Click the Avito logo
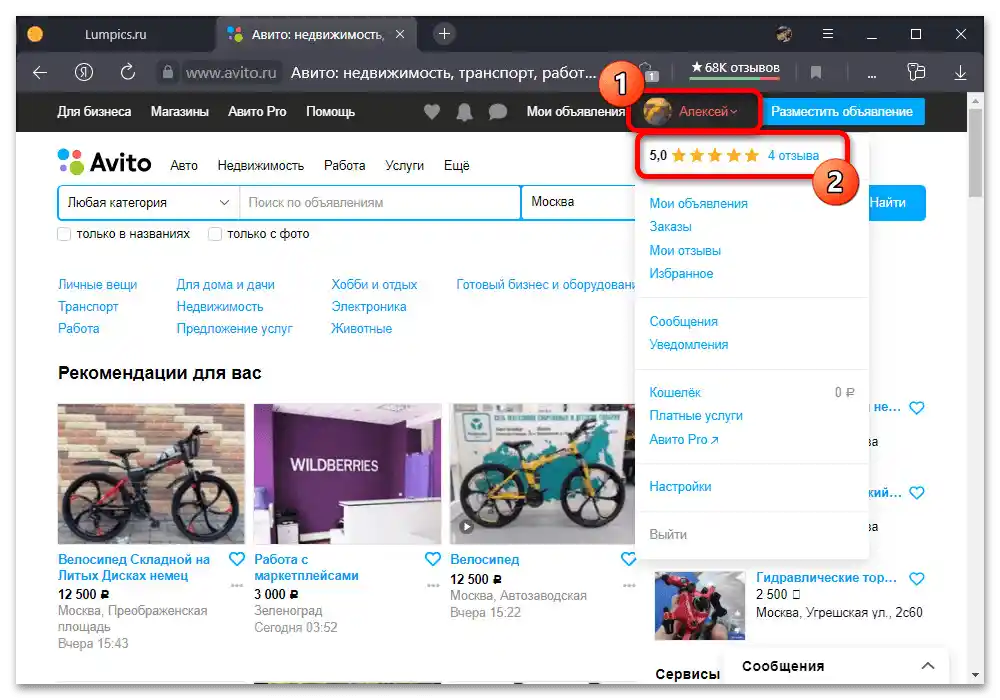 [105, 163]
